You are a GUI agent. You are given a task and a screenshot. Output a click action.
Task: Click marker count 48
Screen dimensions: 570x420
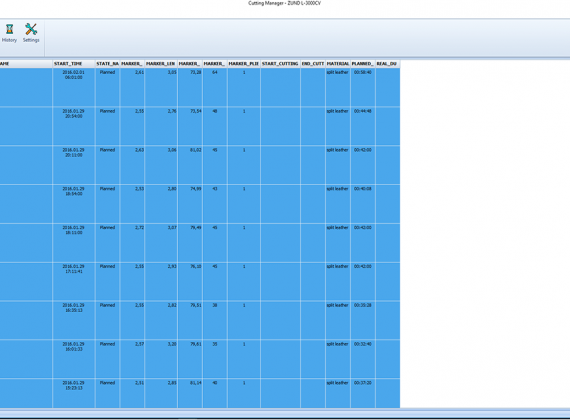pyautogui.click(x=215, y=111)
